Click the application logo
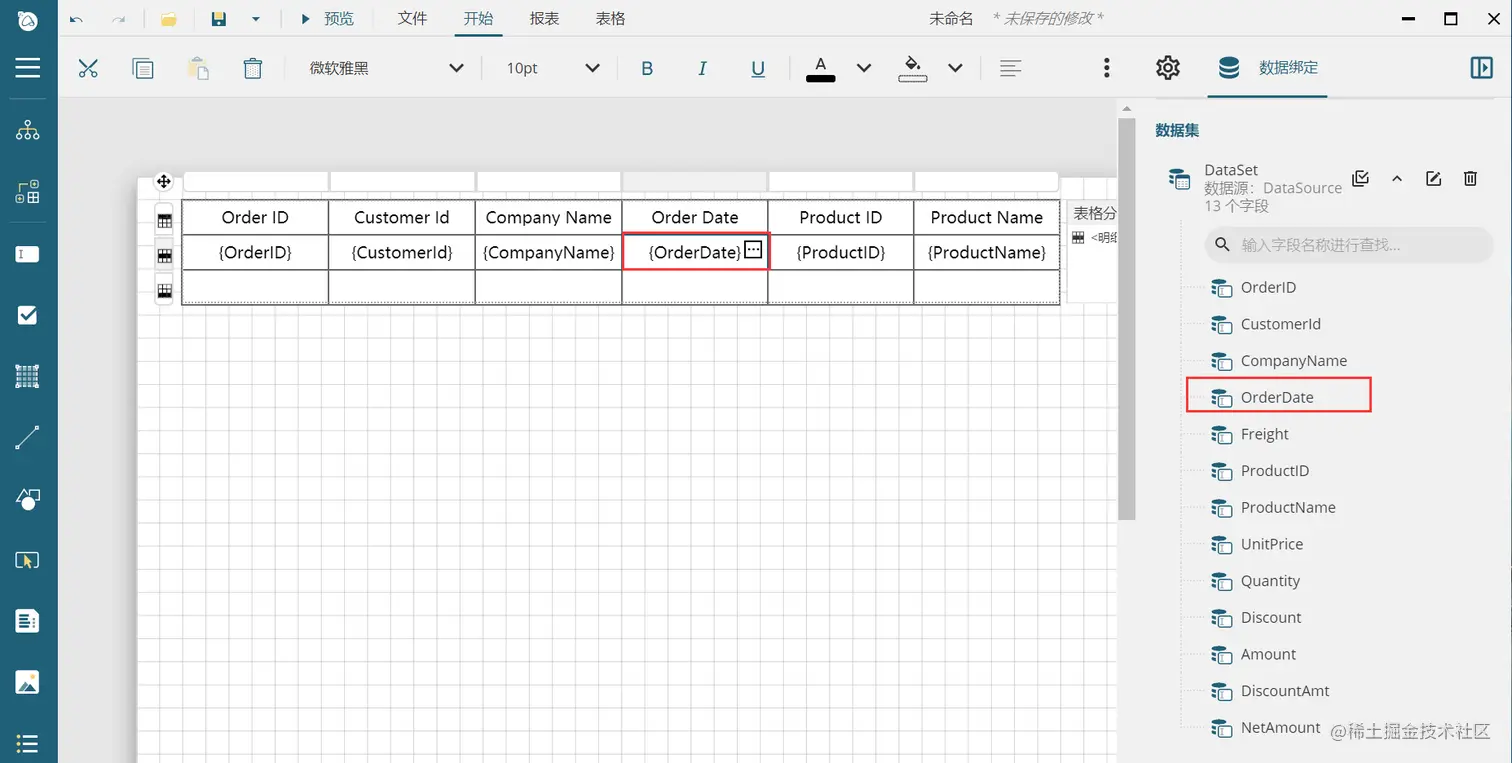The height and width of the screenshot is (763, 1512). [x=28, y=19]
